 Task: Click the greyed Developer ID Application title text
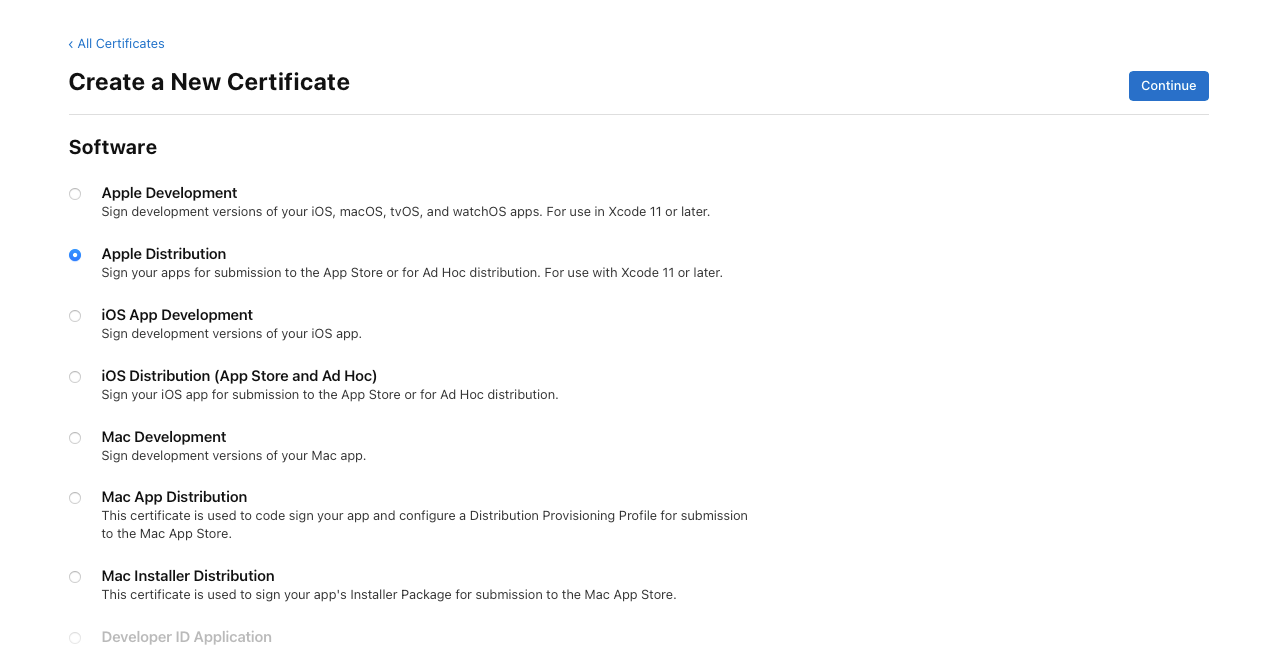tap(187, 637)
